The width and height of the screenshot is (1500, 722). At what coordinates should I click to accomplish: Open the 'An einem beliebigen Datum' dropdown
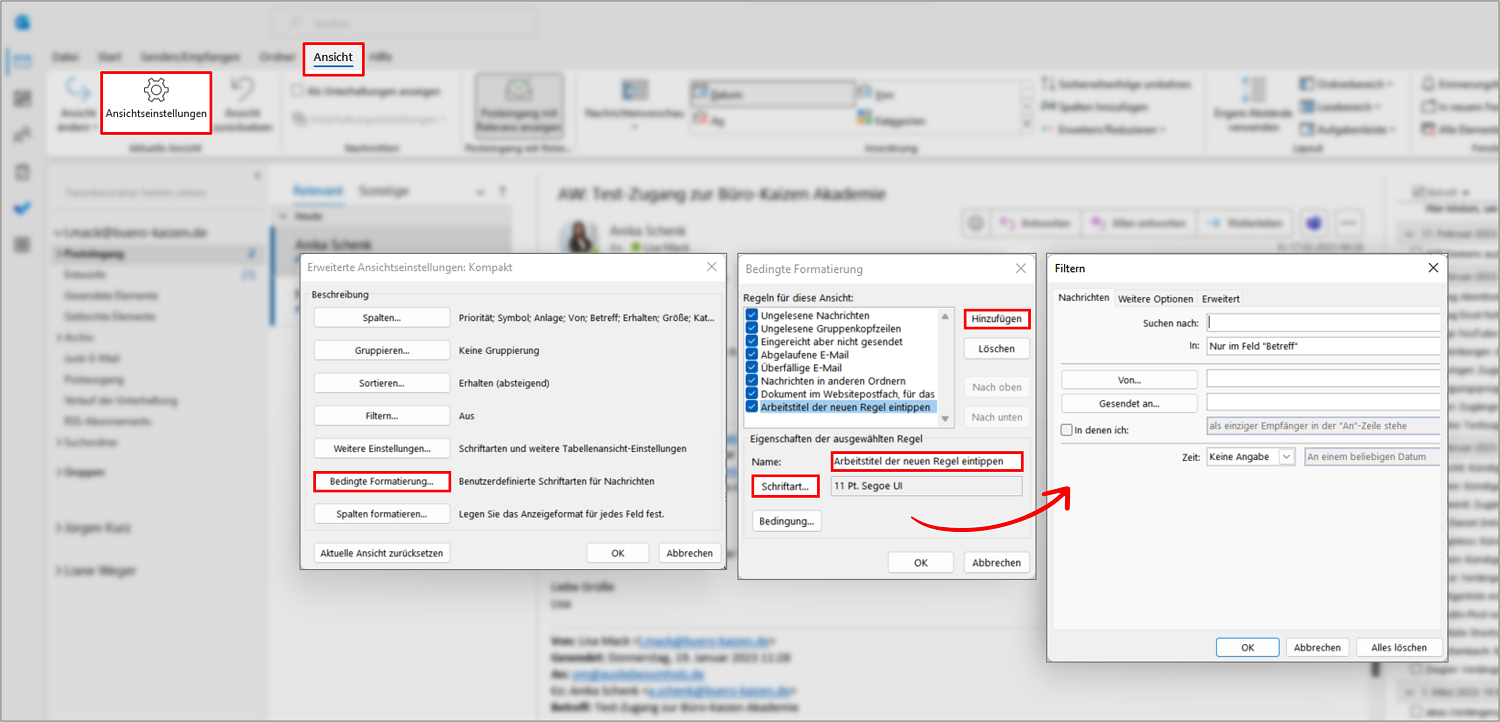coord(1372,457)
